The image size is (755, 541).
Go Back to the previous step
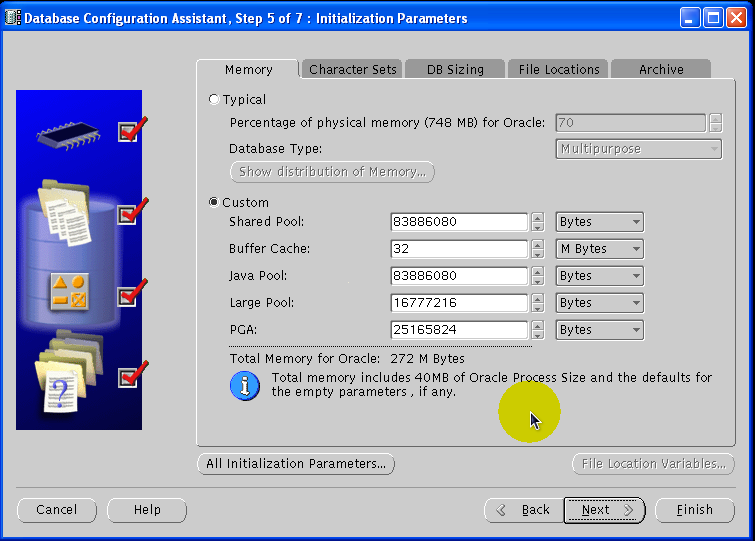(x=524, y=510)
